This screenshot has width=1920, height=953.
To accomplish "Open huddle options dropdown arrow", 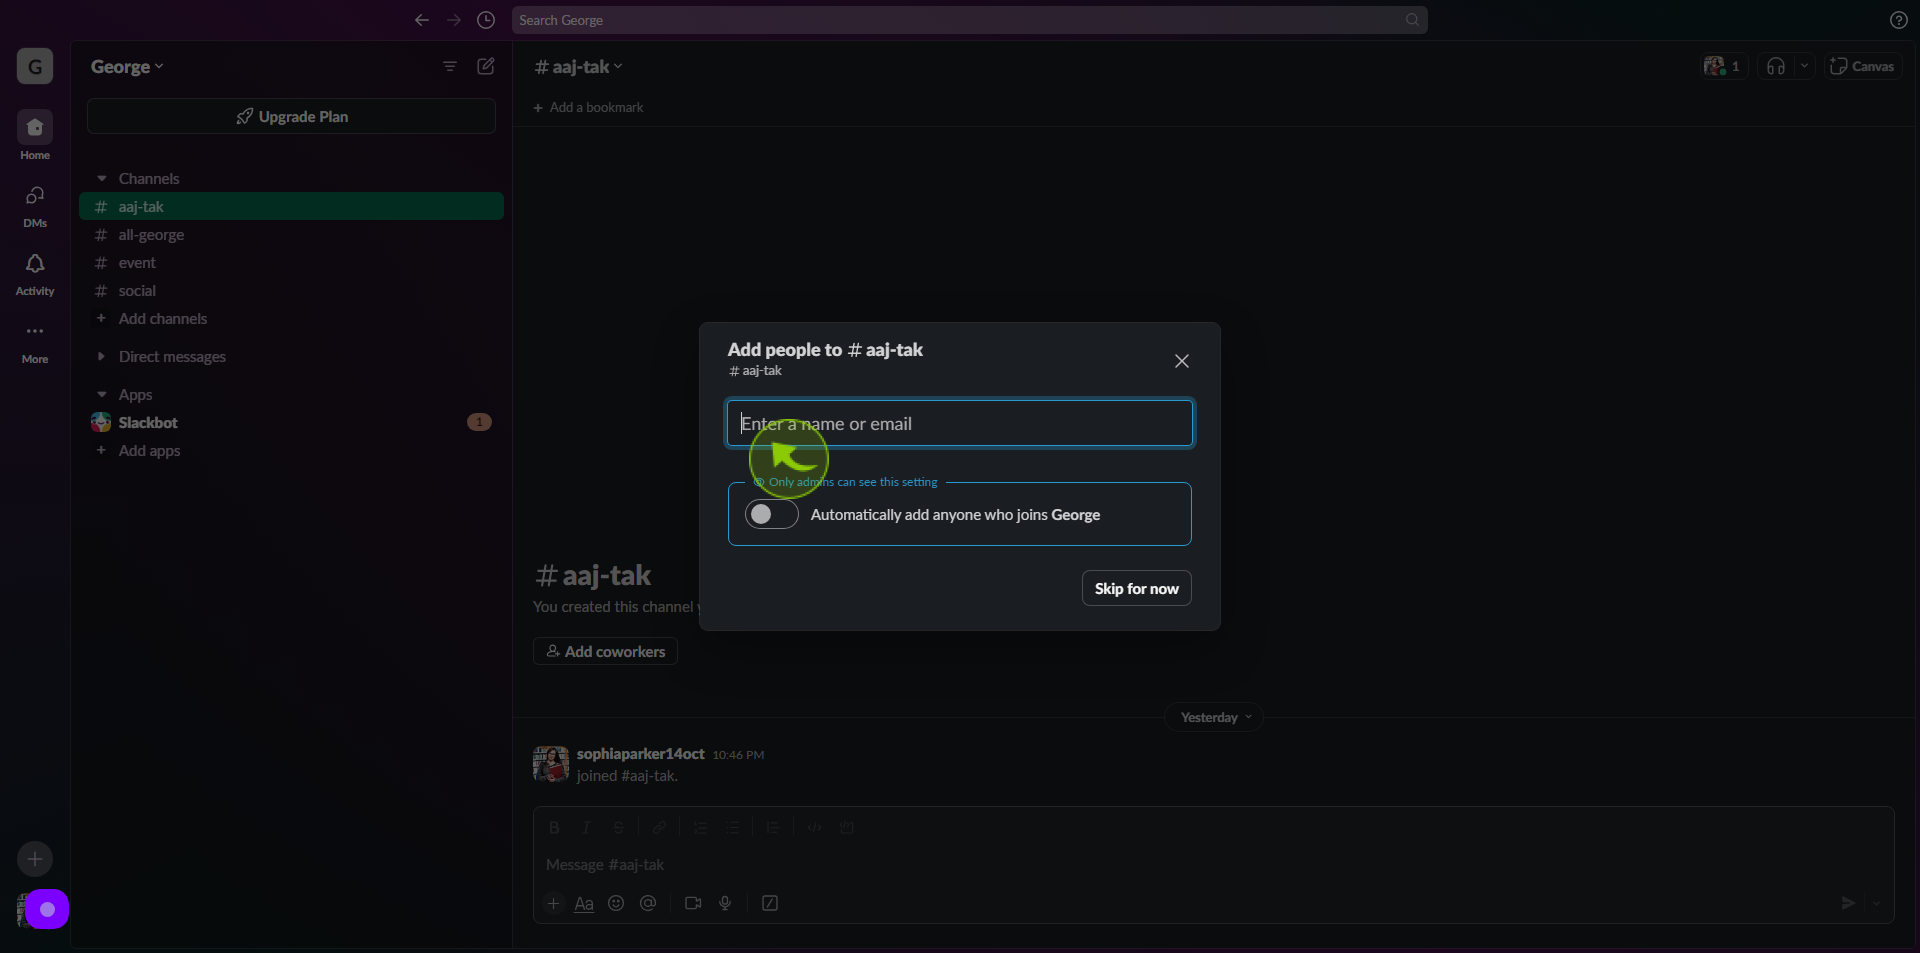I will [x=1804, y=66].
